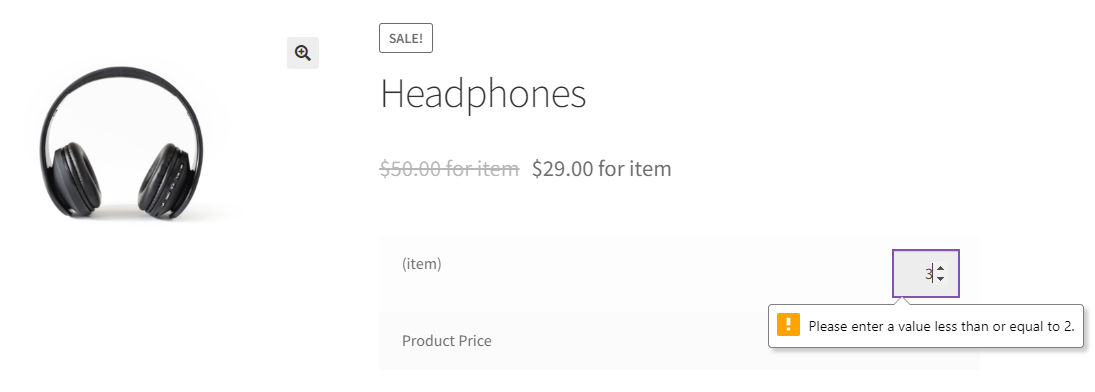1095x392 pixels.
Task: Click the (item) label
Action: tap(422, 264)
